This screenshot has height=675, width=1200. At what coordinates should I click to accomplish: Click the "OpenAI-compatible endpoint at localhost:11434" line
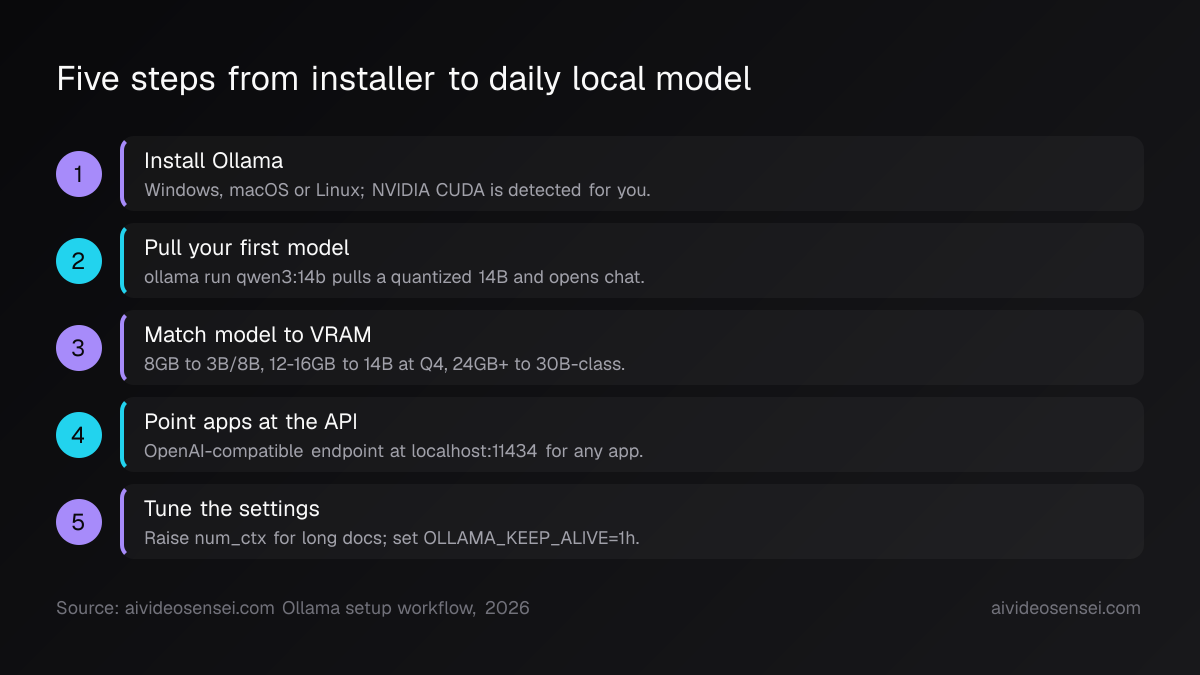tap(394, 451)
